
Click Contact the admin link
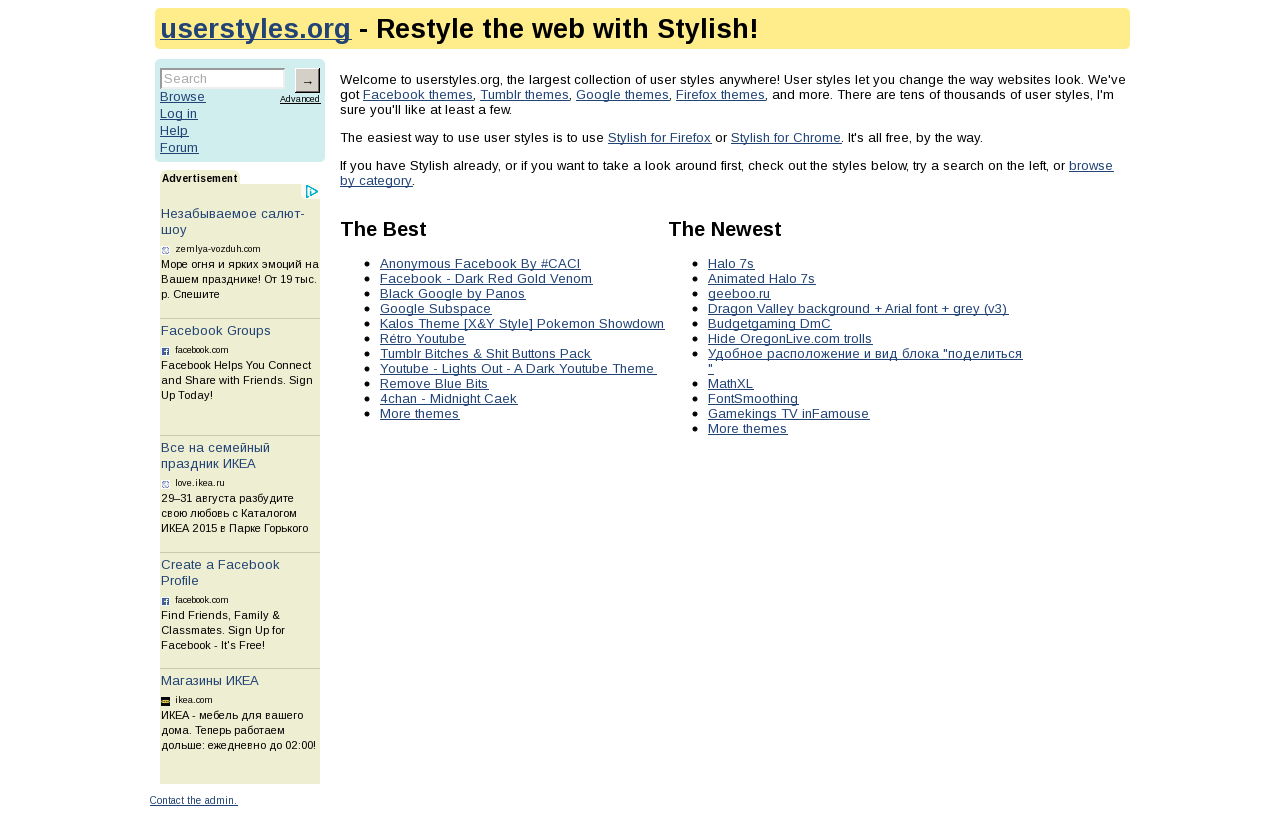click(194, 801)
